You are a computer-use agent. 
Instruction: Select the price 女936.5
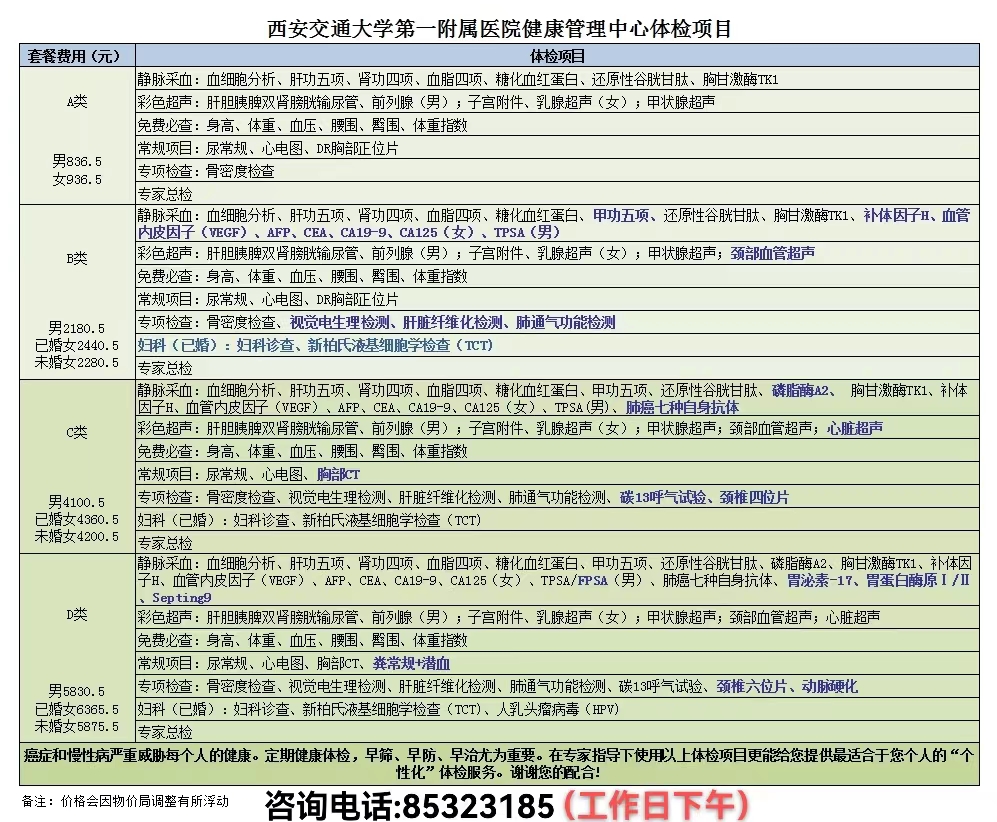77,179
